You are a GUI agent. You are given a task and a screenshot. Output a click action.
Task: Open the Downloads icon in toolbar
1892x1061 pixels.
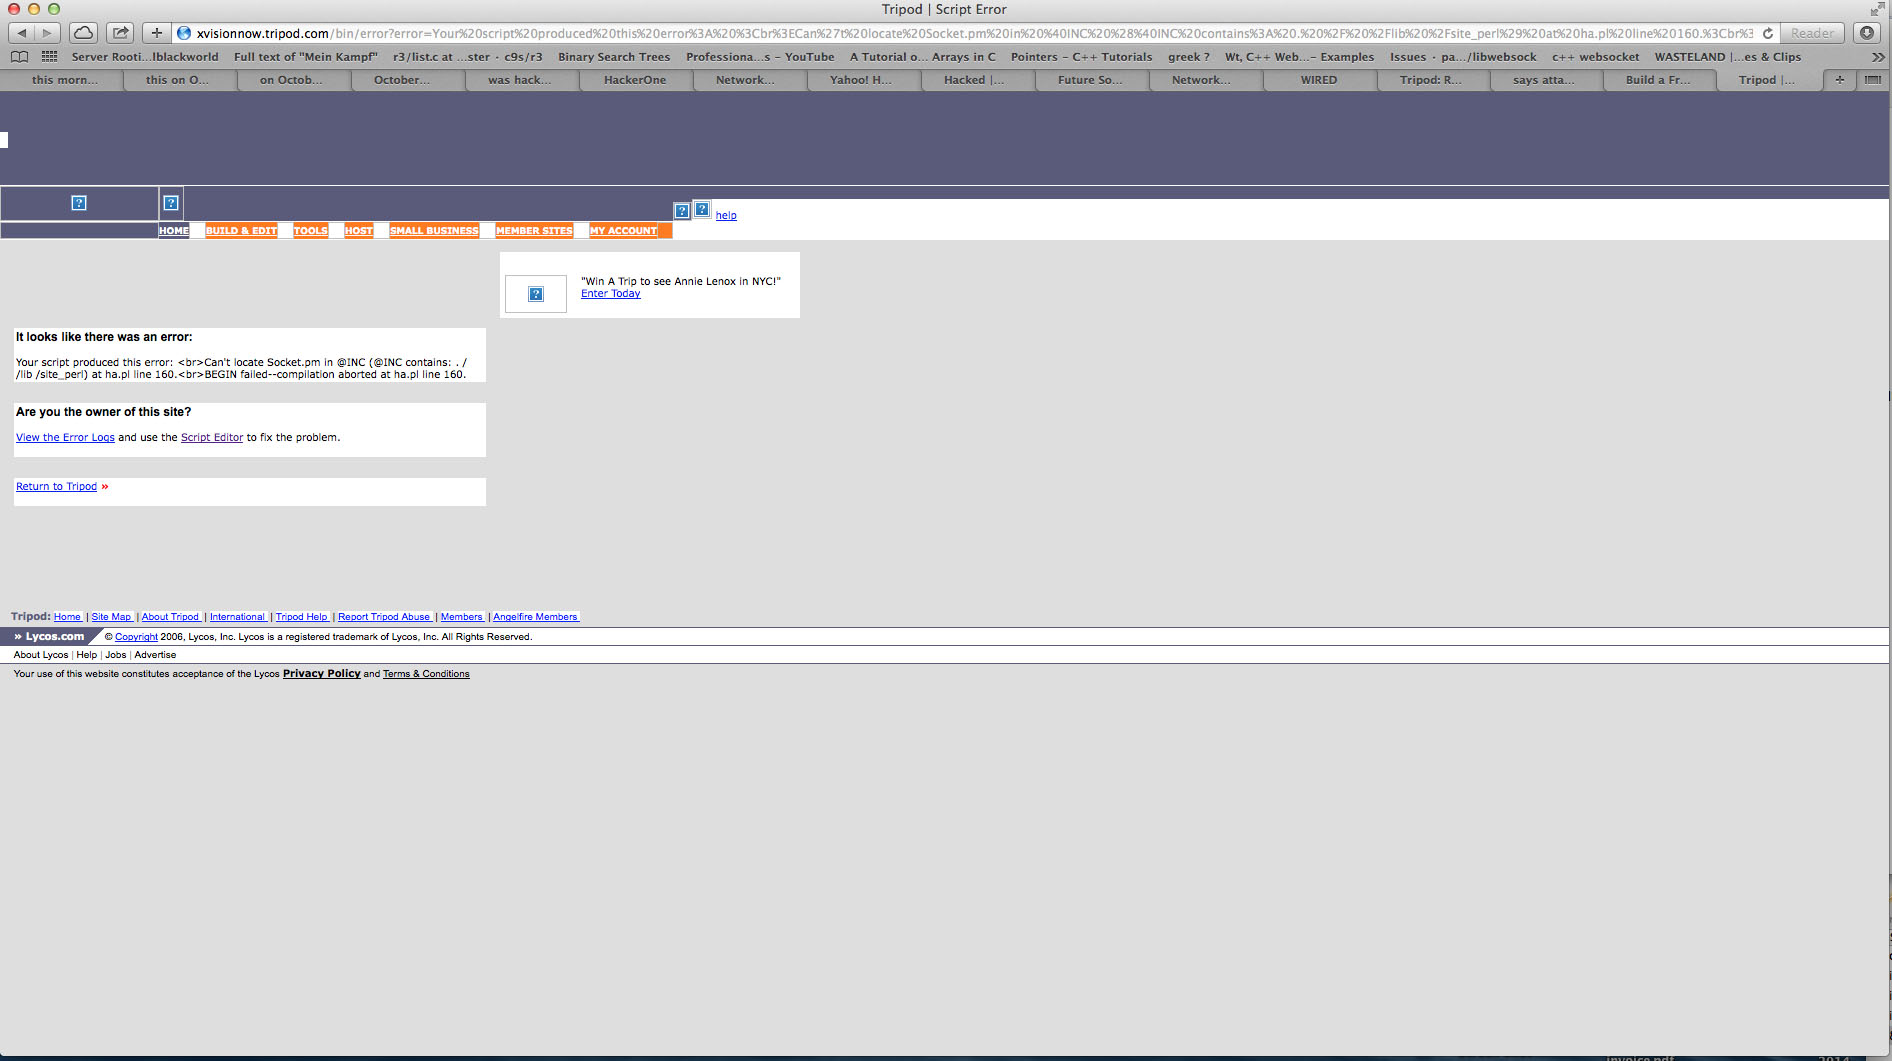[x=1866, y=33]
